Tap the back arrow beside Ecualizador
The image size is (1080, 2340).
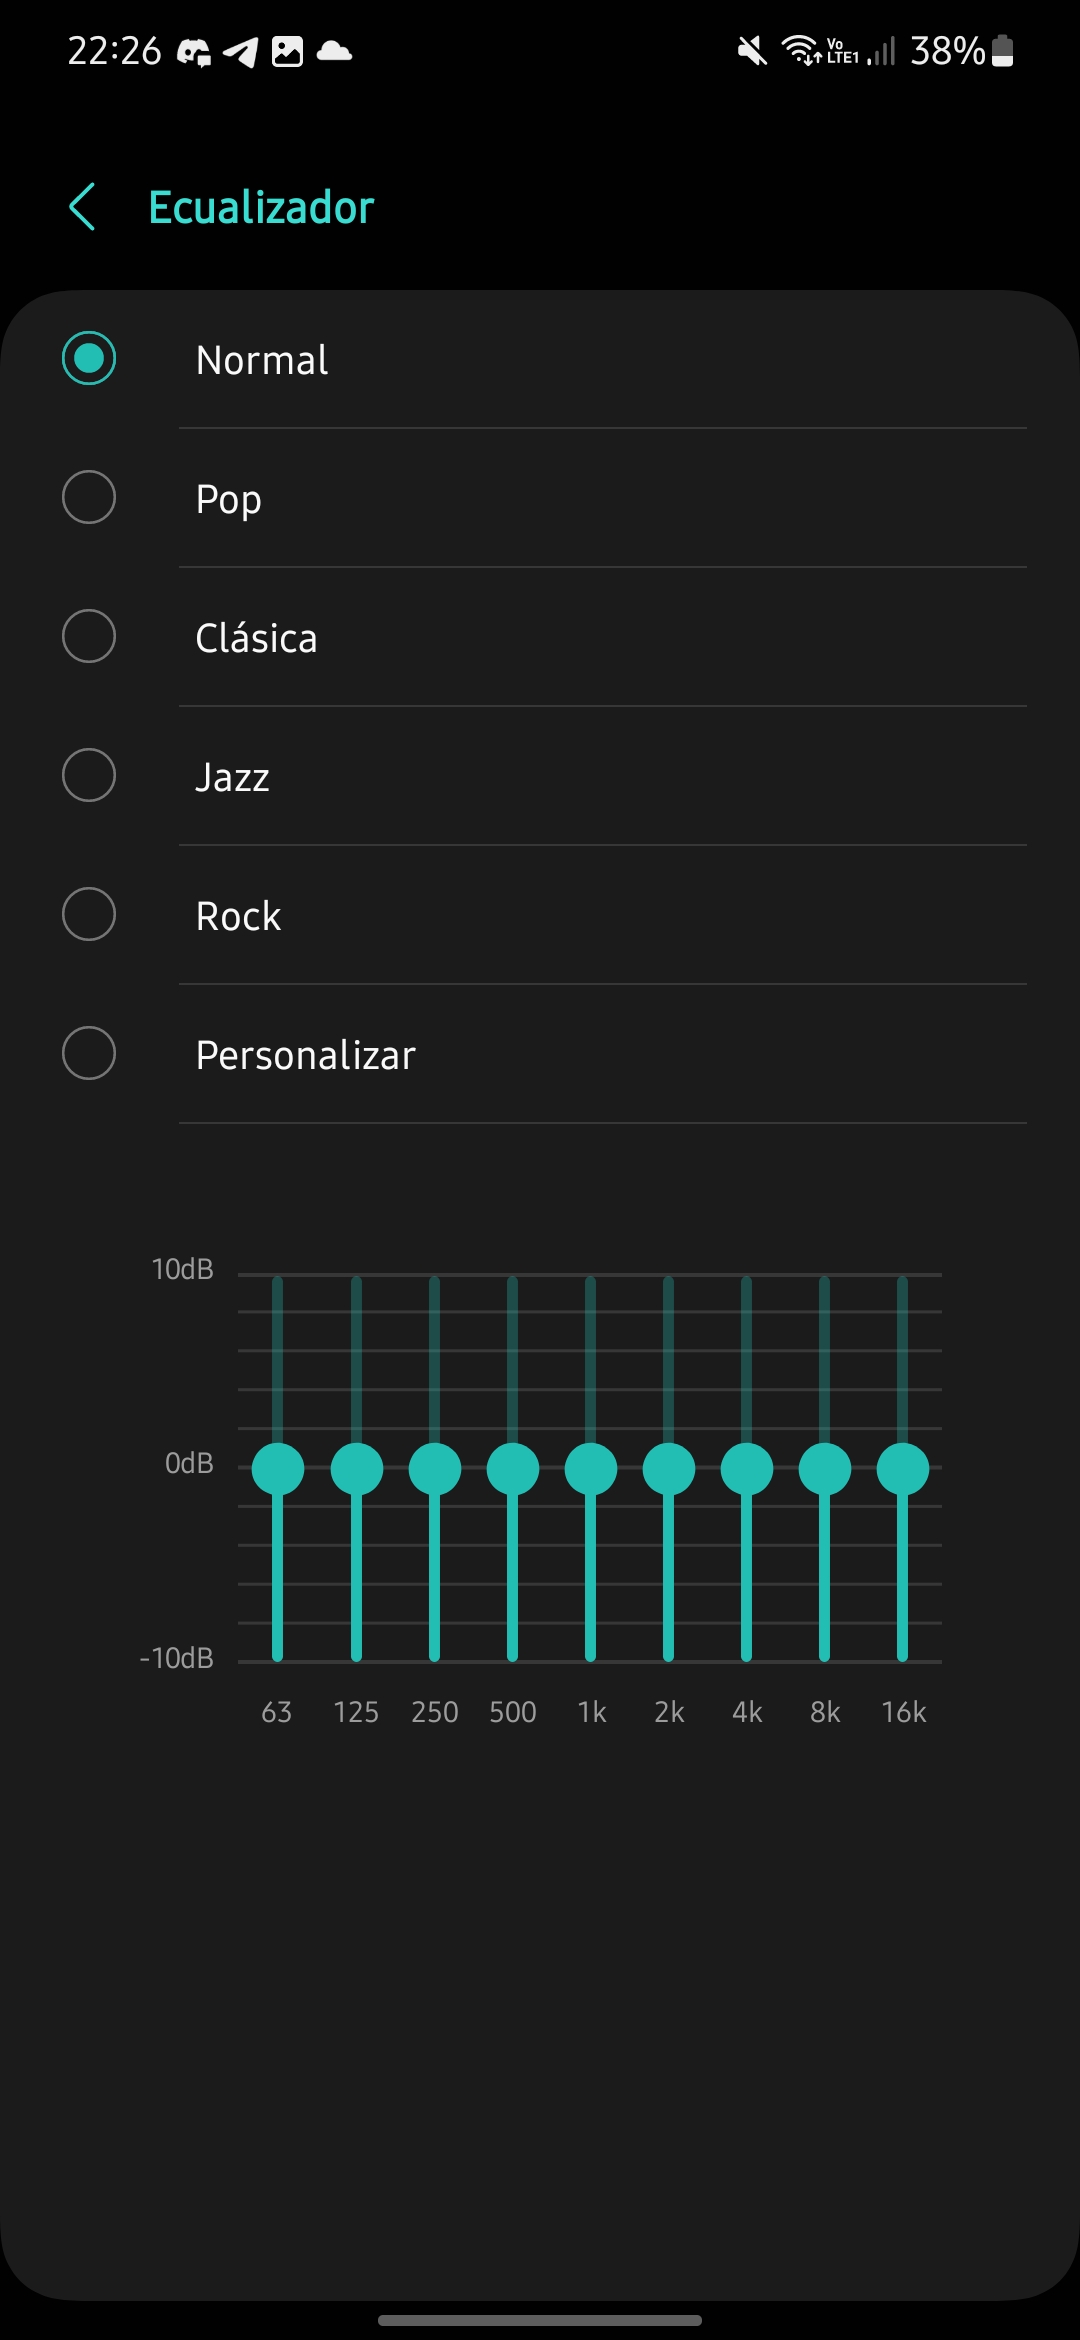pyautogui.click(x=83, y=207)
